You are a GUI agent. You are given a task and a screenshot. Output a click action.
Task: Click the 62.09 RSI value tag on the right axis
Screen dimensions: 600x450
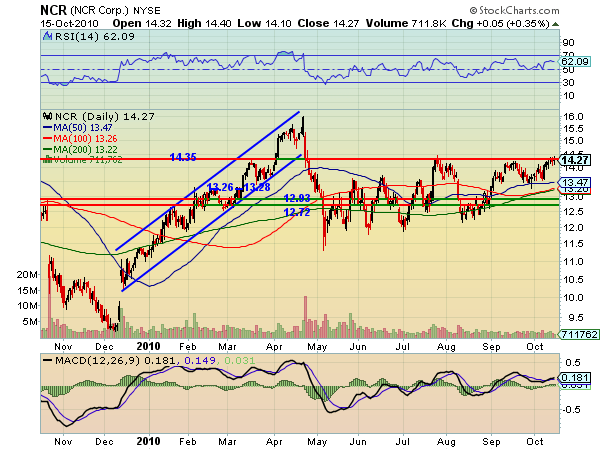pos(575,62)
